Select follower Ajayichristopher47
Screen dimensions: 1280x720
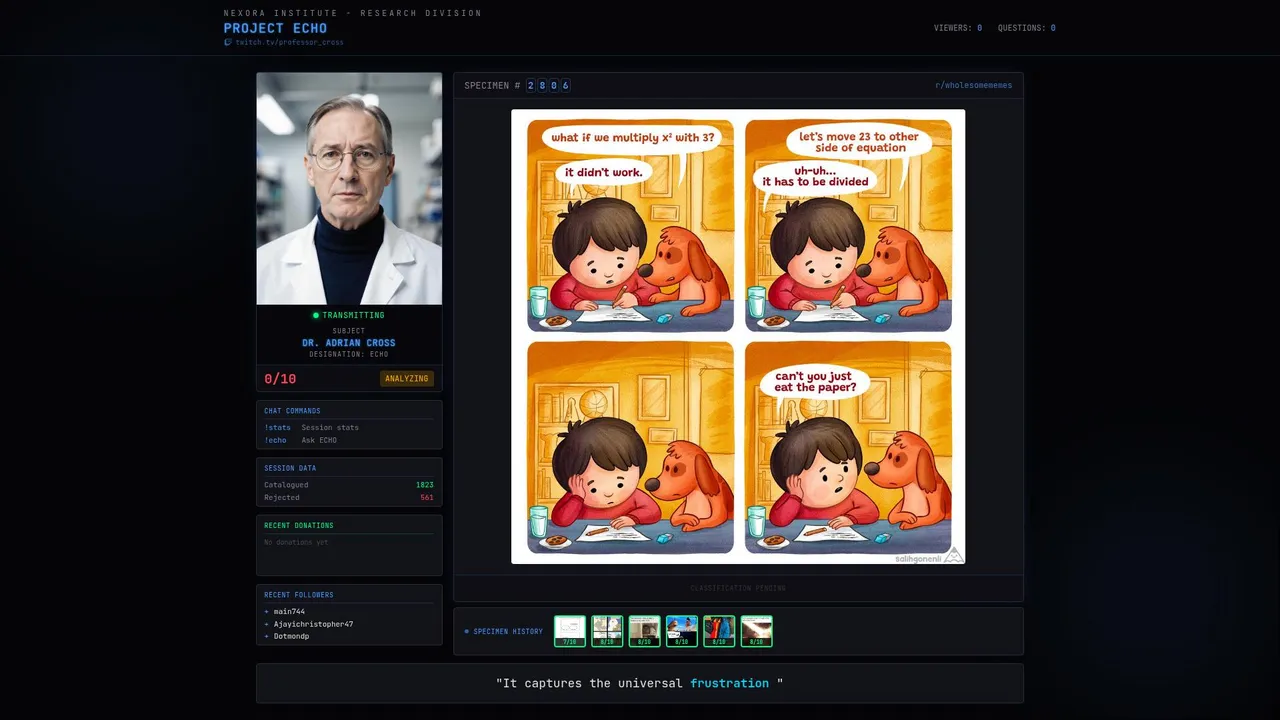pos(313,624)
